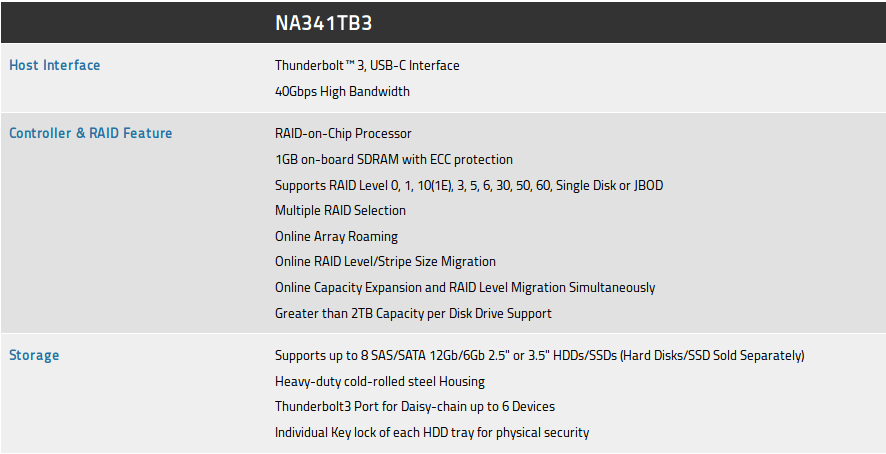Select the 1GB on-board SDRAM line

coord(393,159)
